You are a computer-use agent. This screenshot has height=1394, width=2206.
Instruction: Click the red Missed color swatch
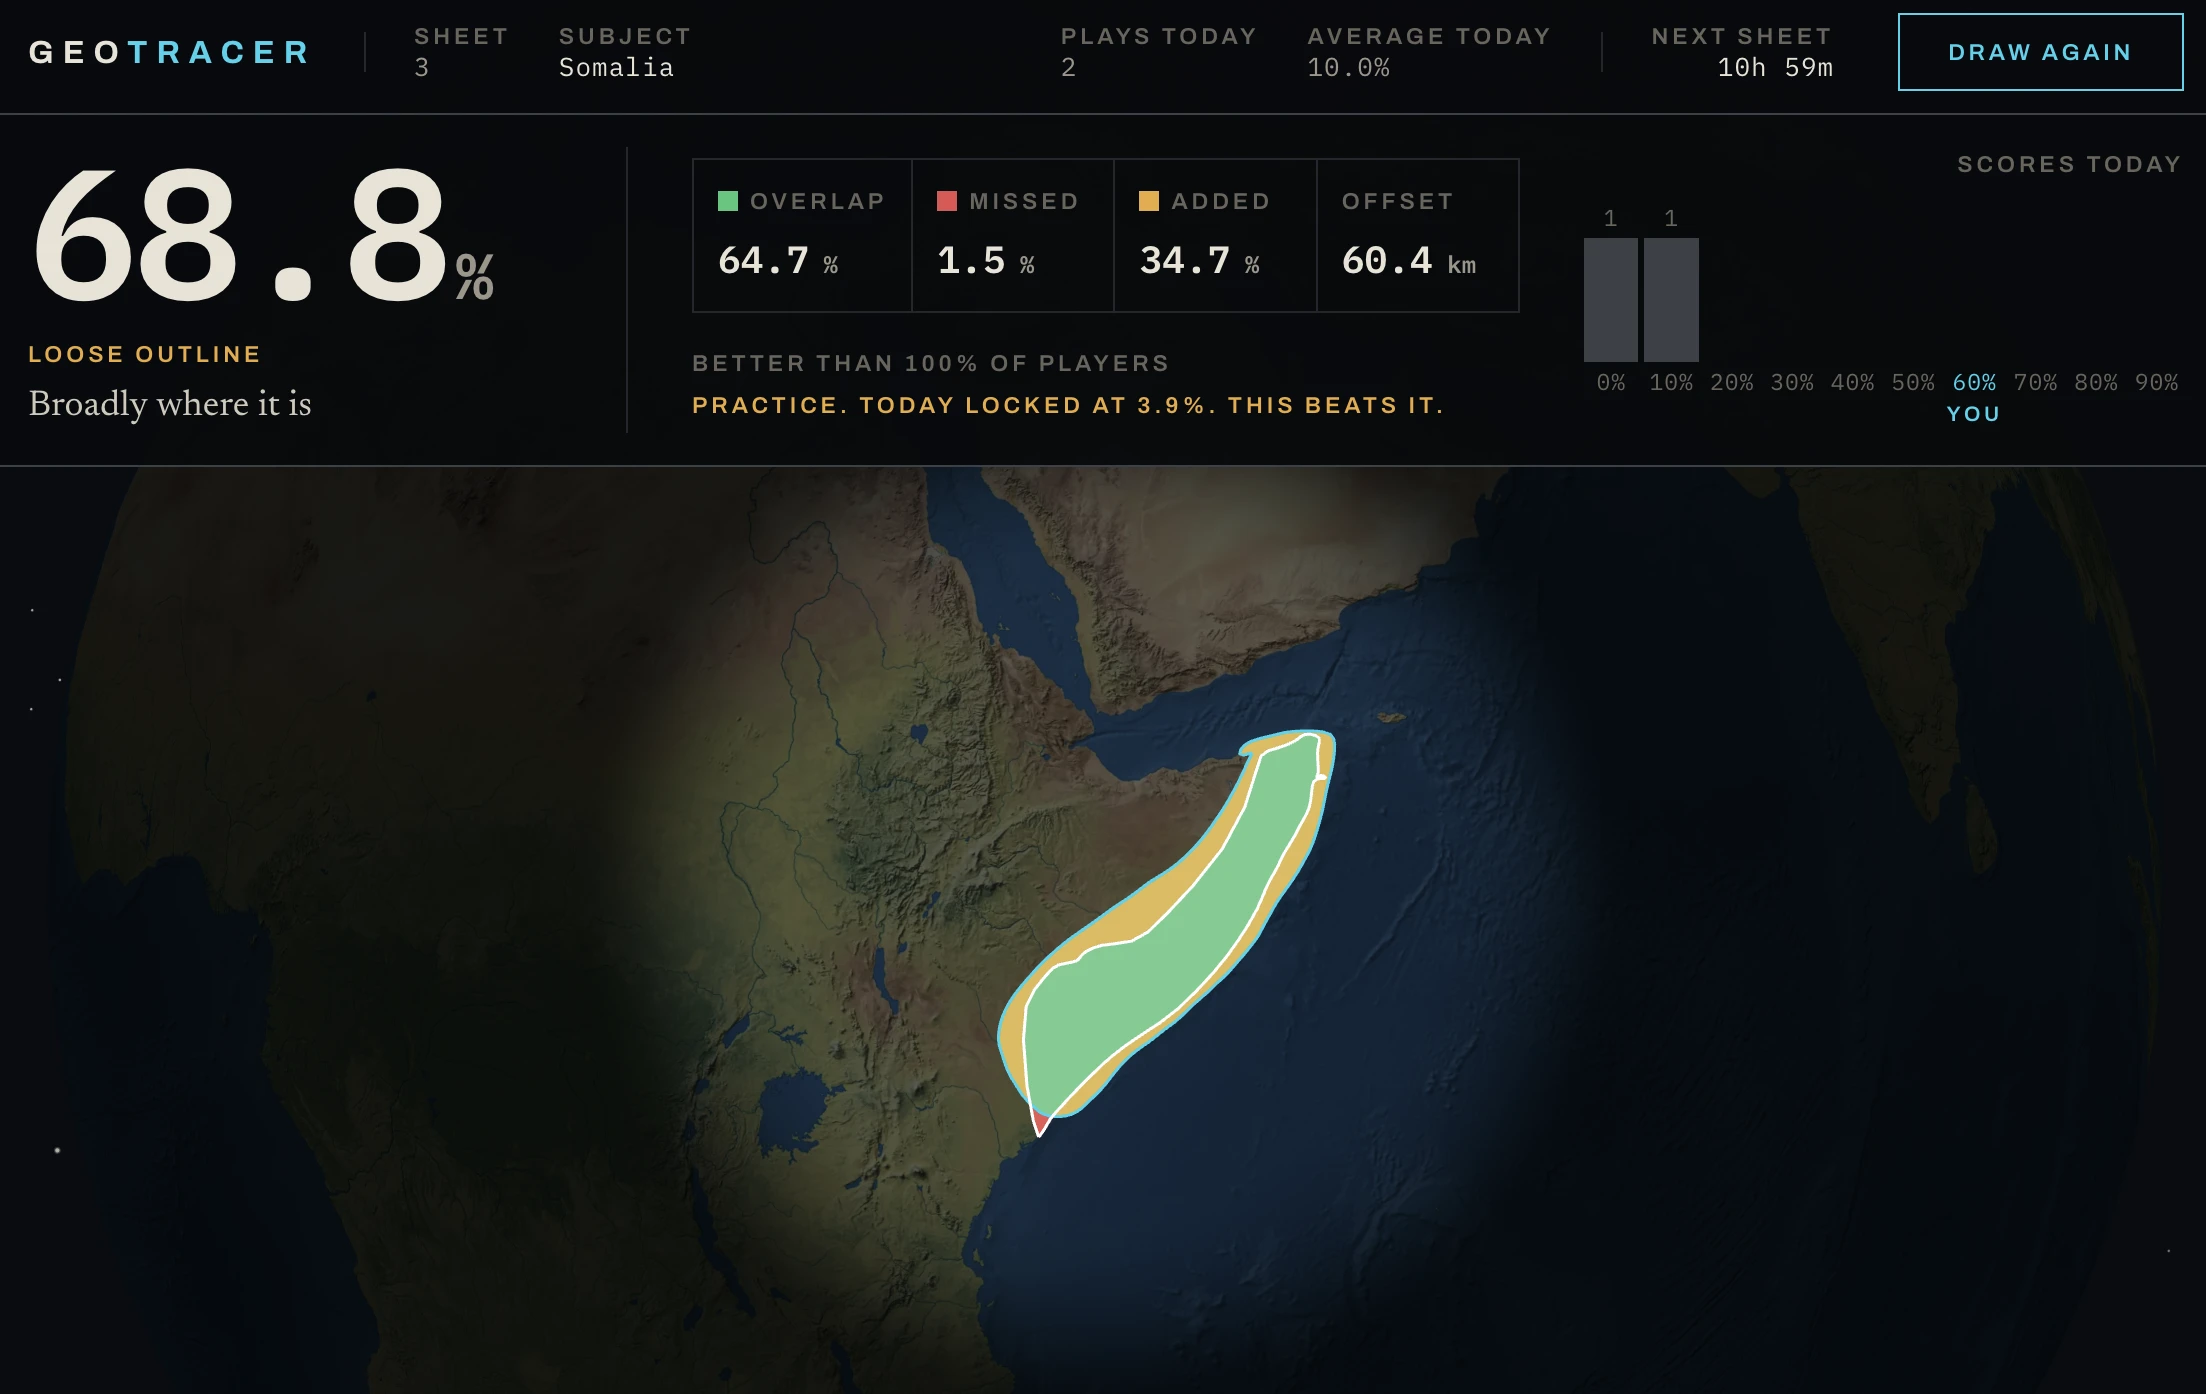(x=947, y=201)
